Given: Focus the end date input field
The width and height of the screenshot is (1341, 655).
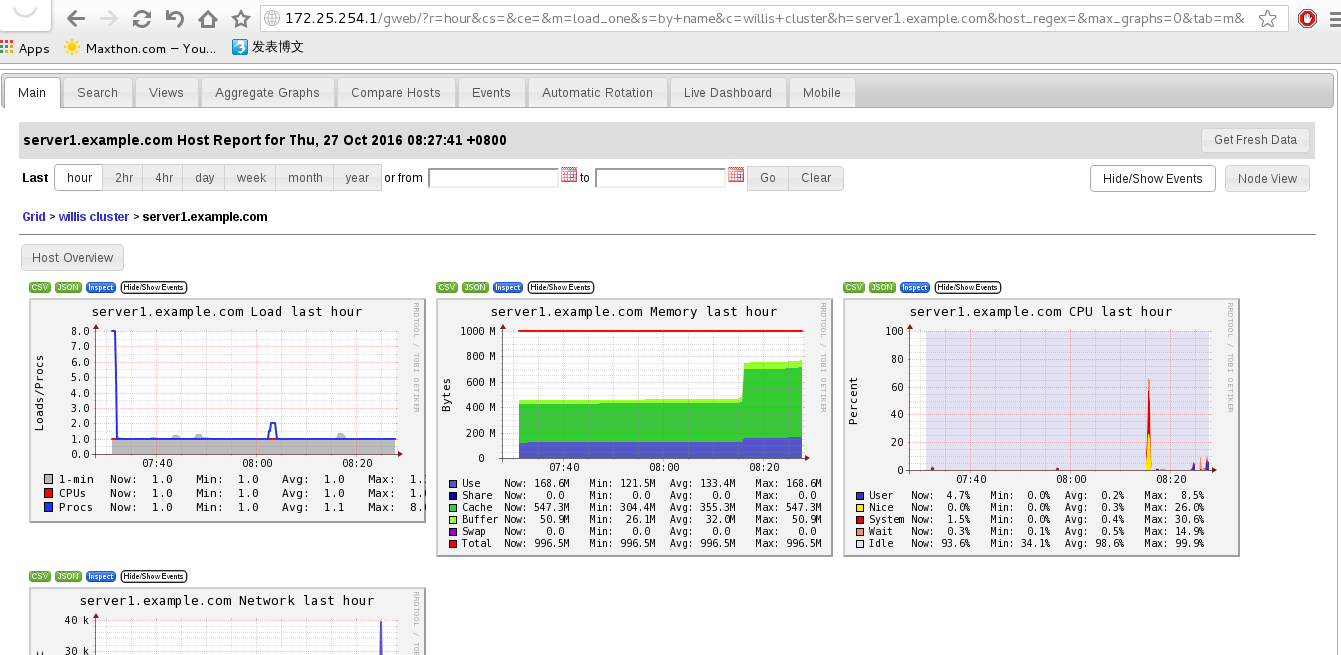Looking at the screenshot, I should (660, 178).
